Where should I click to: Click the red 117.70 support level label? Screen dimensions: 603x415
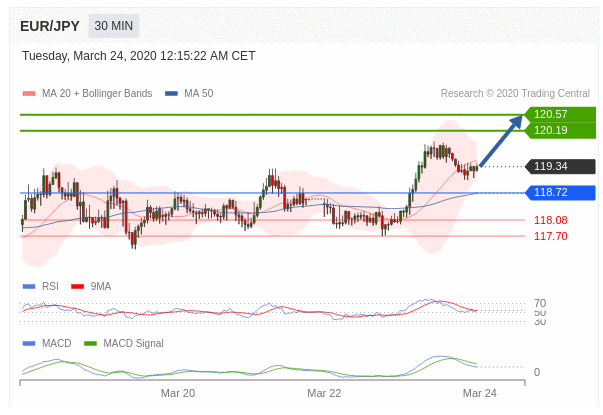[x=550, y=236]
